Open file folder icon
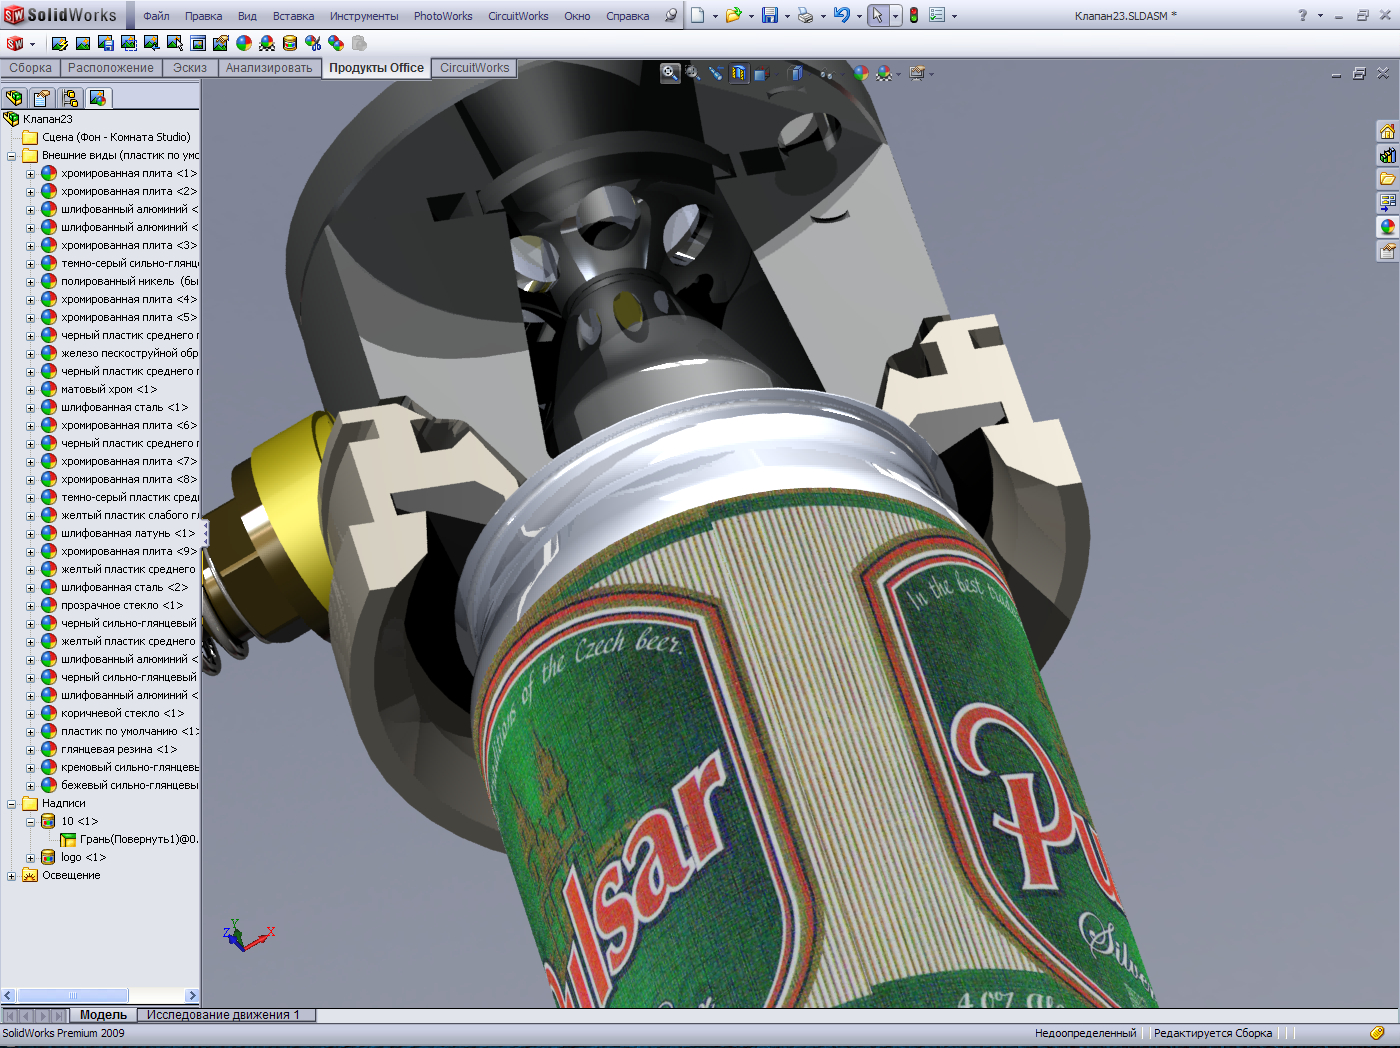The image size is (1400, 1048). click(734, 15)
